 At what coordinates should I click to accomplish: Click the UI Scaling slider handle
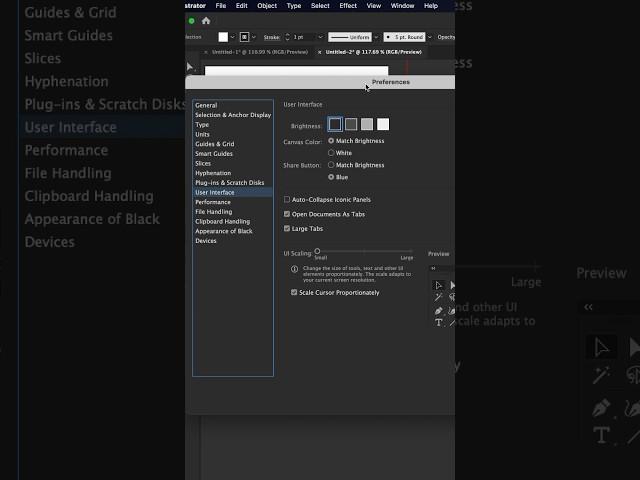pos(317,251)
